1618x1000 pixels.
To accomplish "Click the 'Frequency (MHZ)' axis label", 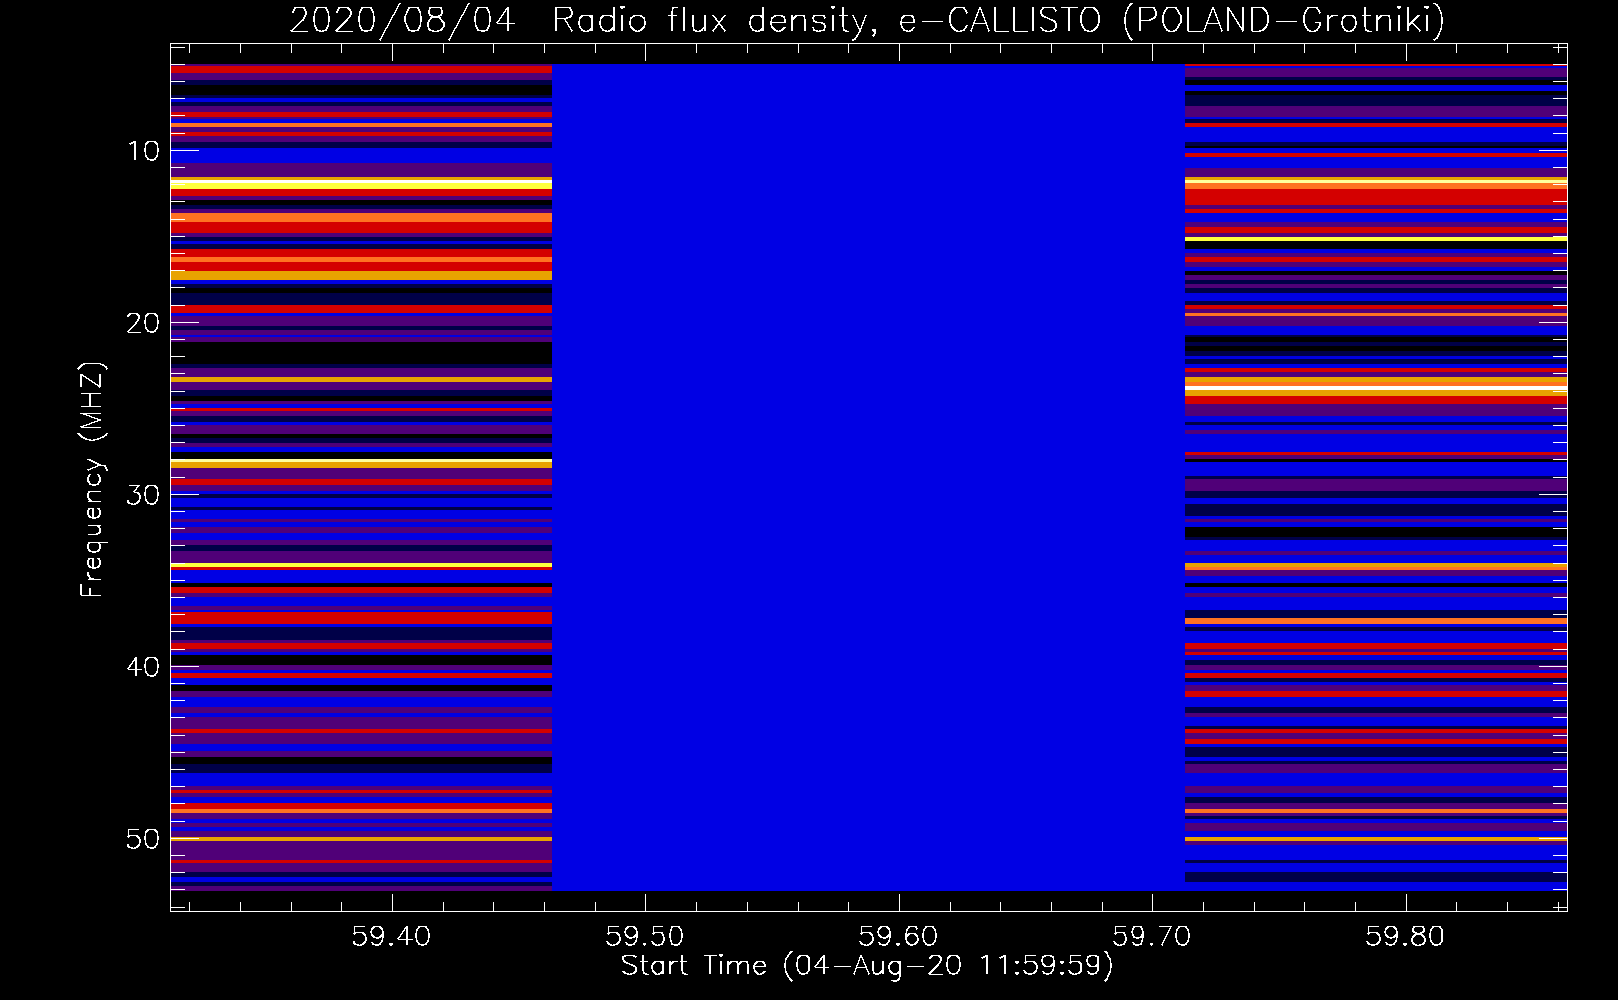I will click(x=92, y=480).
